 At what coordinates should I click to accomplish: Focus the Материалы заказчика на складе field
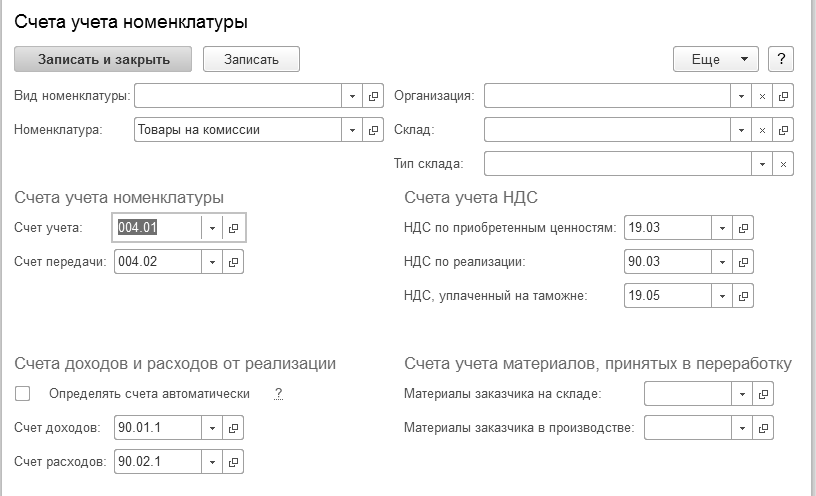[688, 394]
